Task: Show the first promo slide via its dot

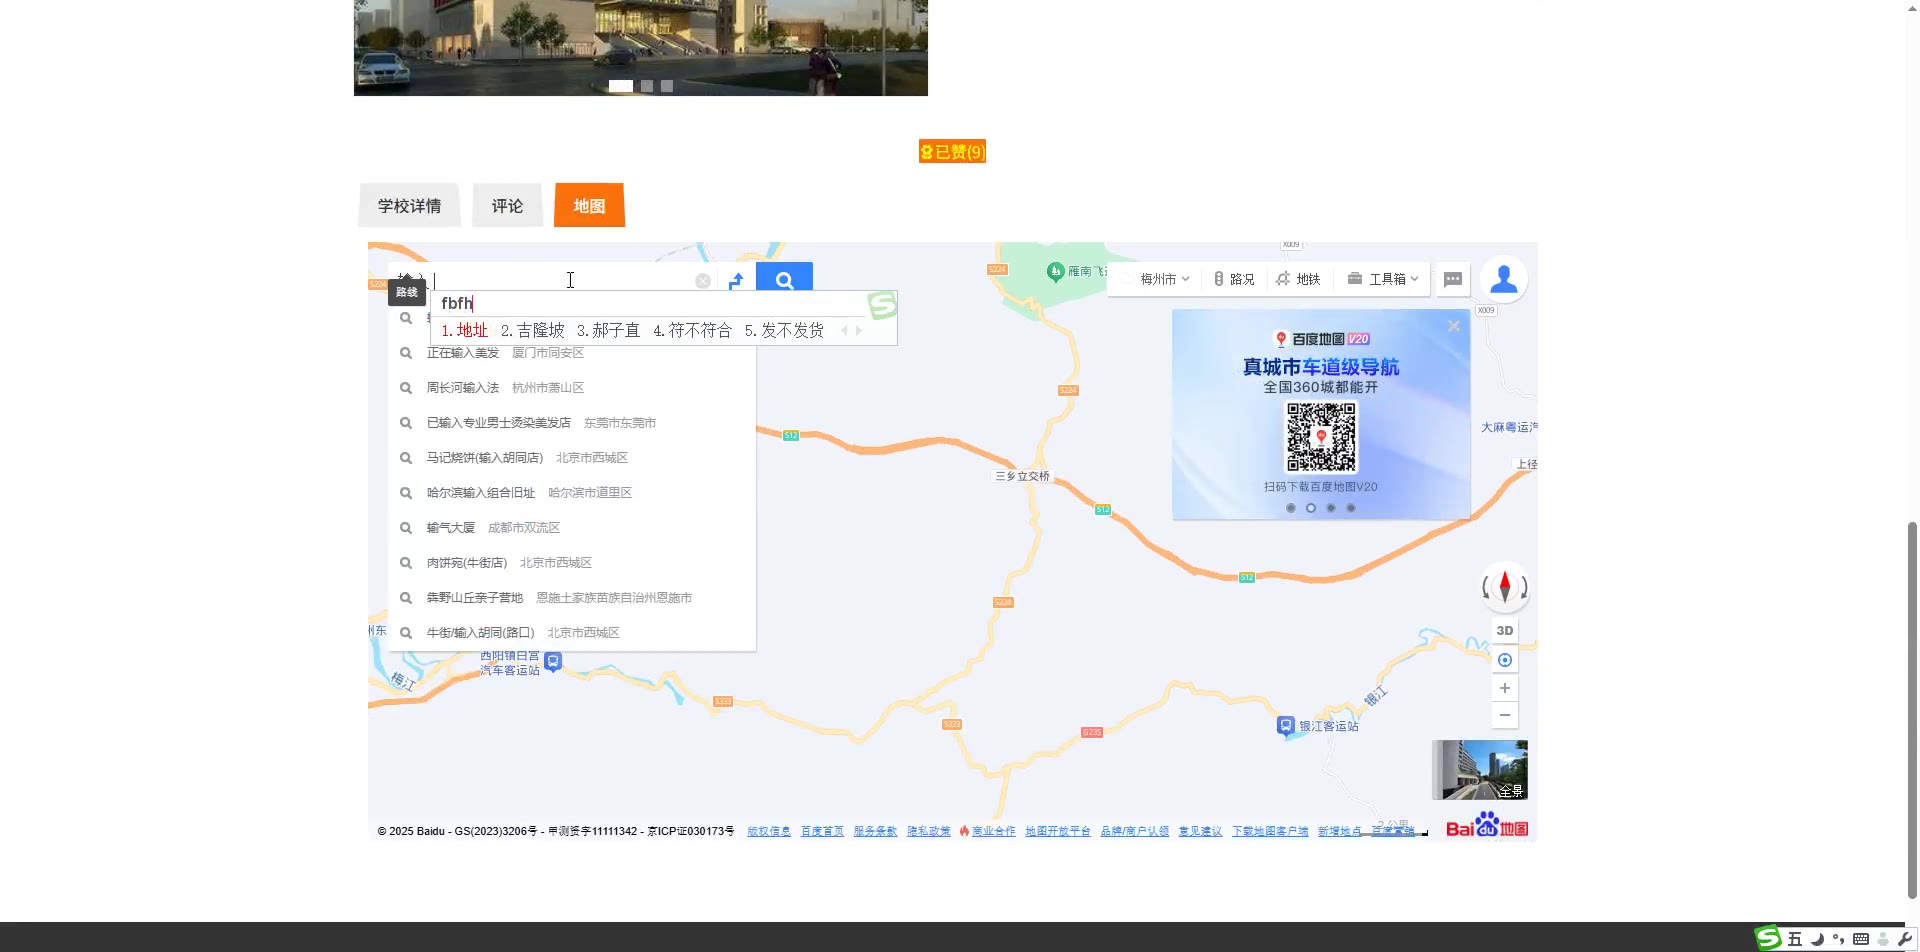Action: point(1291,508)
